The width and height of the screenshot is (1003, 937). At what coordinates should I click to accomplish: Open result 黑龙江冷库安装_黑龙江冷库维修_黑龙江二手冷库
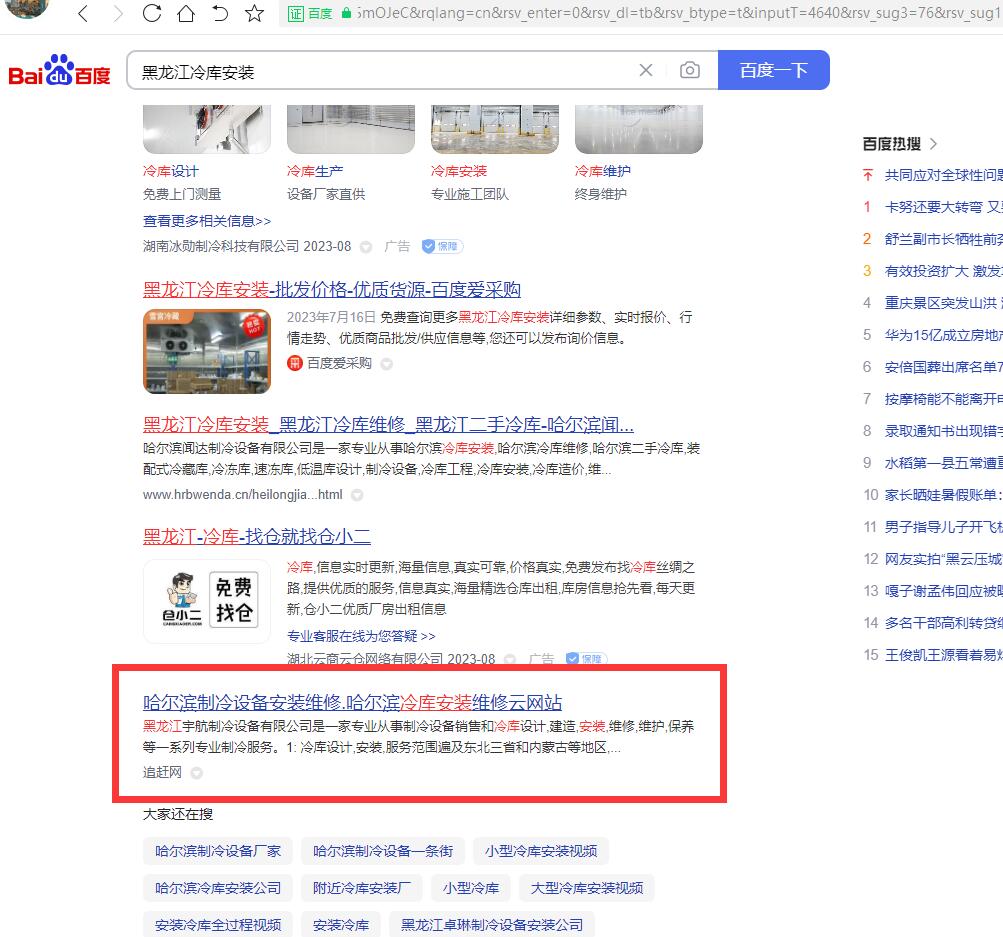pyautogui.click(x=388, y=425)
